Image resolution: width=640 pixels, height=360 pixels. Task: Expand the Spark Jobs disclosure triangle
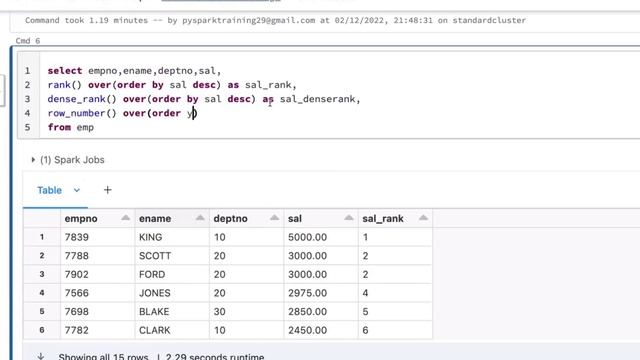pyautogui.click(x=33, y=160)
